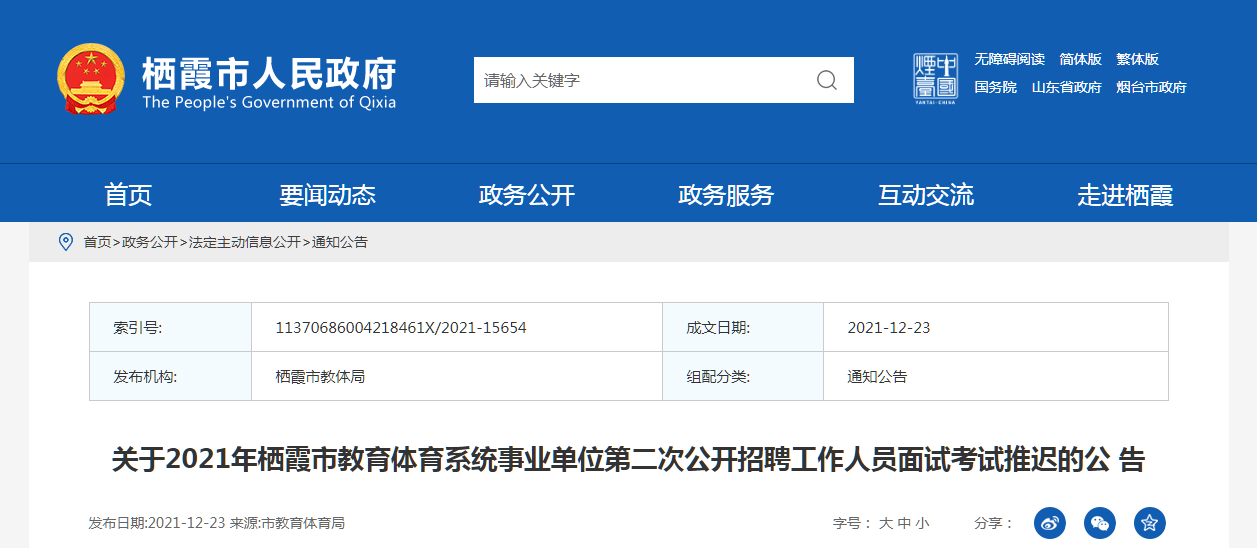Open the 政务公开 navigation tab

pos(527,195)
